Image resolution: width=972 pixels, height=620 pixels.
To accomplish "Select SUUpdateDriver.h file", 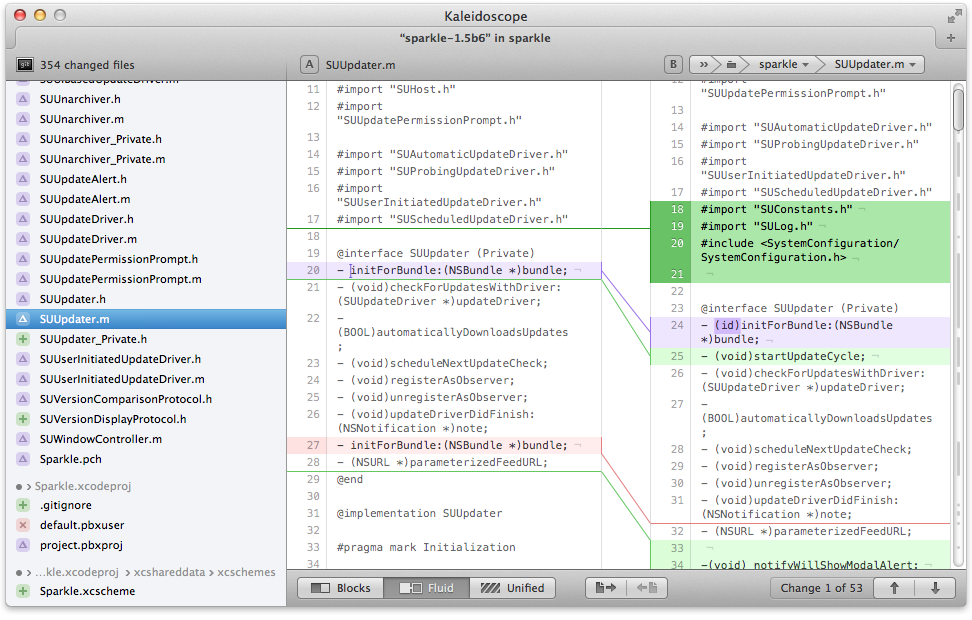I will [x=146, y=219].
